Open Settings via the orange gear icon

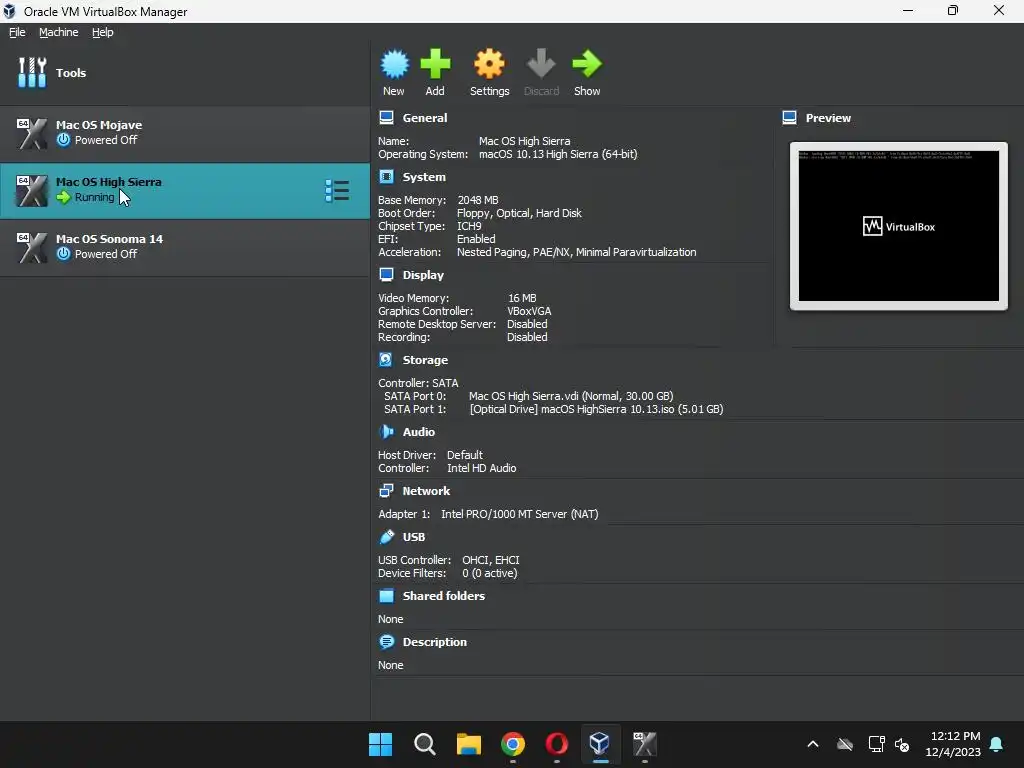[x=489, y=64]
